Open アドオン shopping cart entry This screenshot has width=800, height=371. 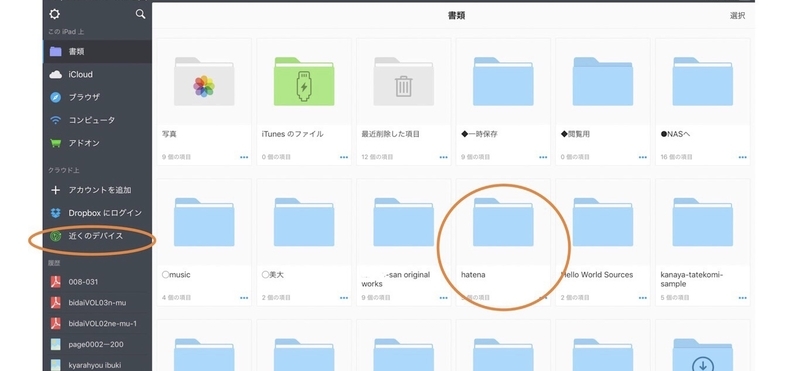[x=97, y=143]
